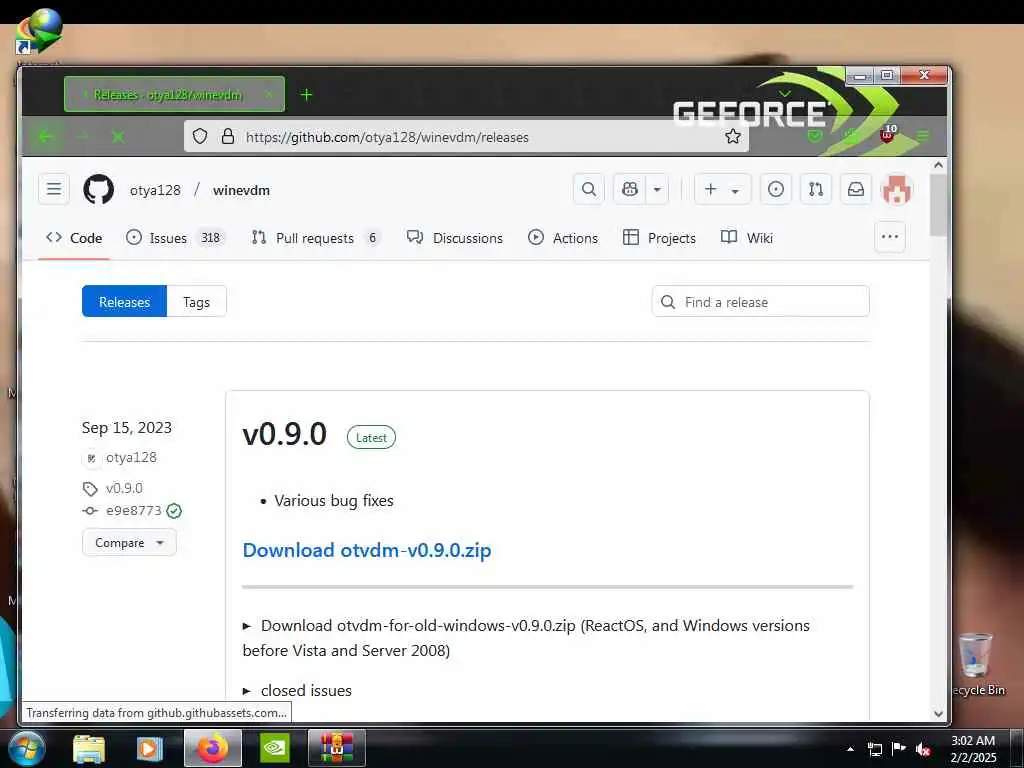The height and width of the screenshot is (768, 1024).
Task: Open the GitHub hamburger navigation menu
Action: tap(54, 189)
